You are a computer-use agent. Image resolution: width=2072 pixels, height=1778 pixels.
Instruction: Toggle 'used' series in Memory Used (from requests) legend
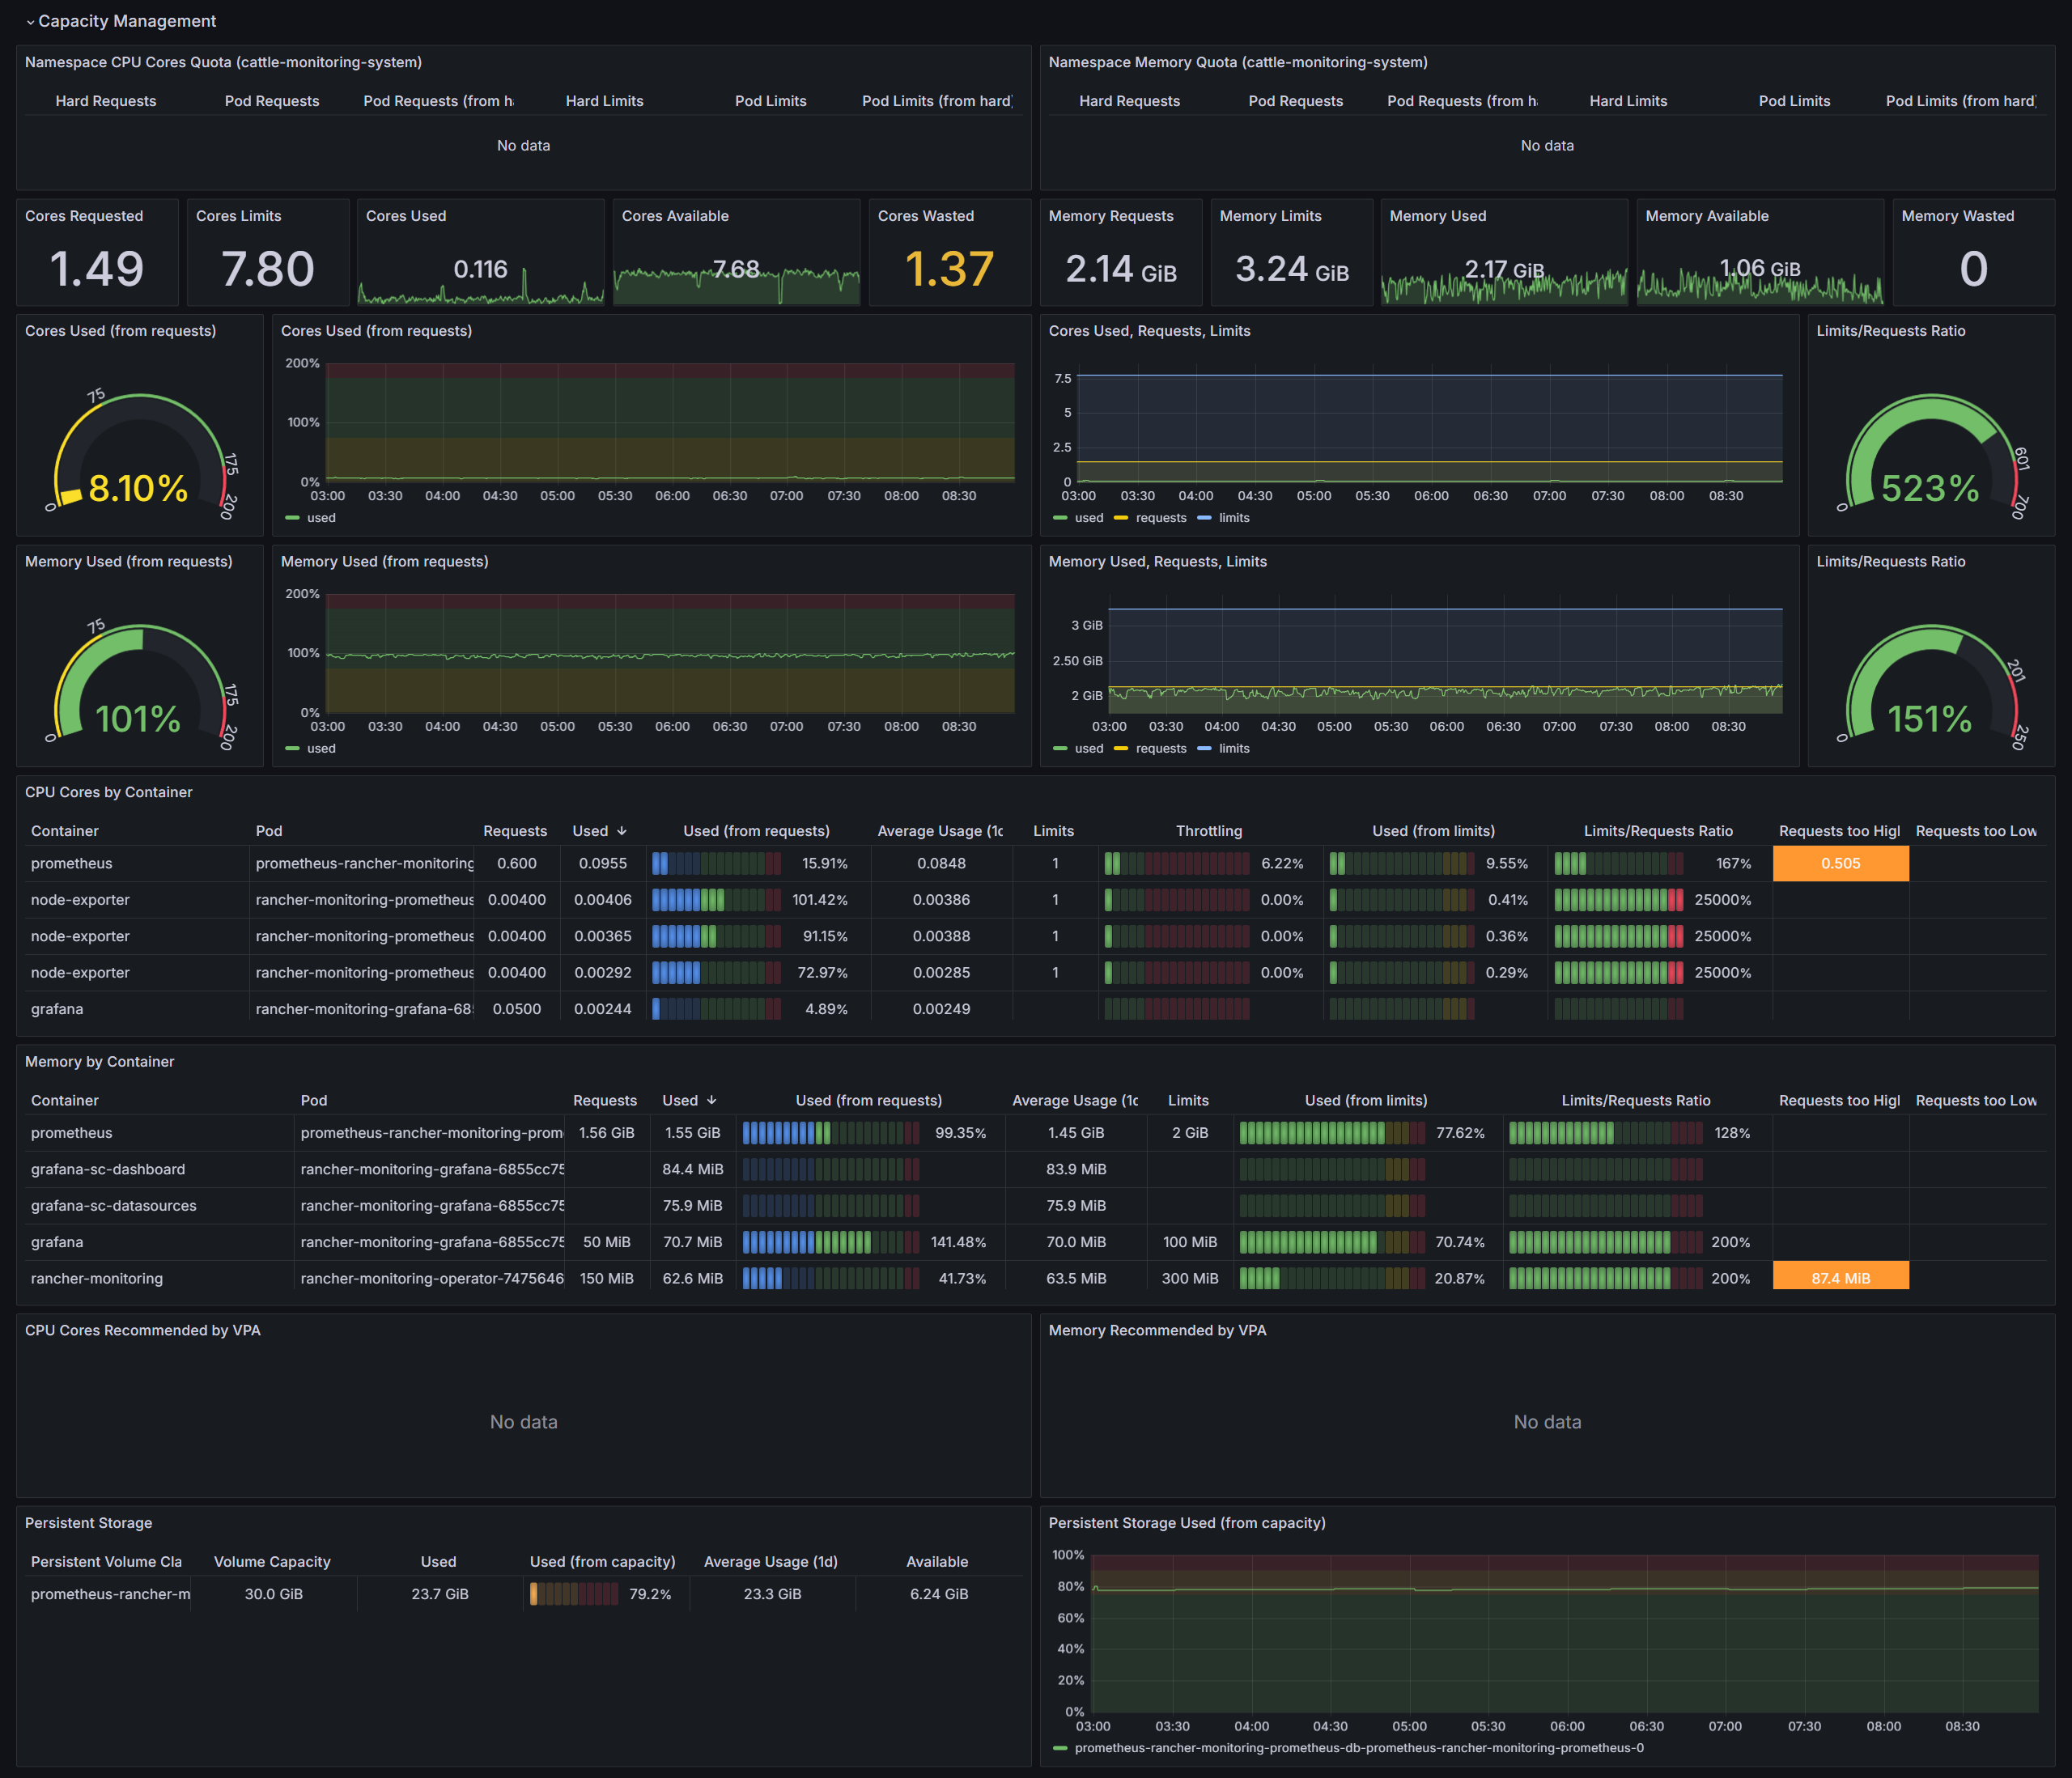(320, 748)
